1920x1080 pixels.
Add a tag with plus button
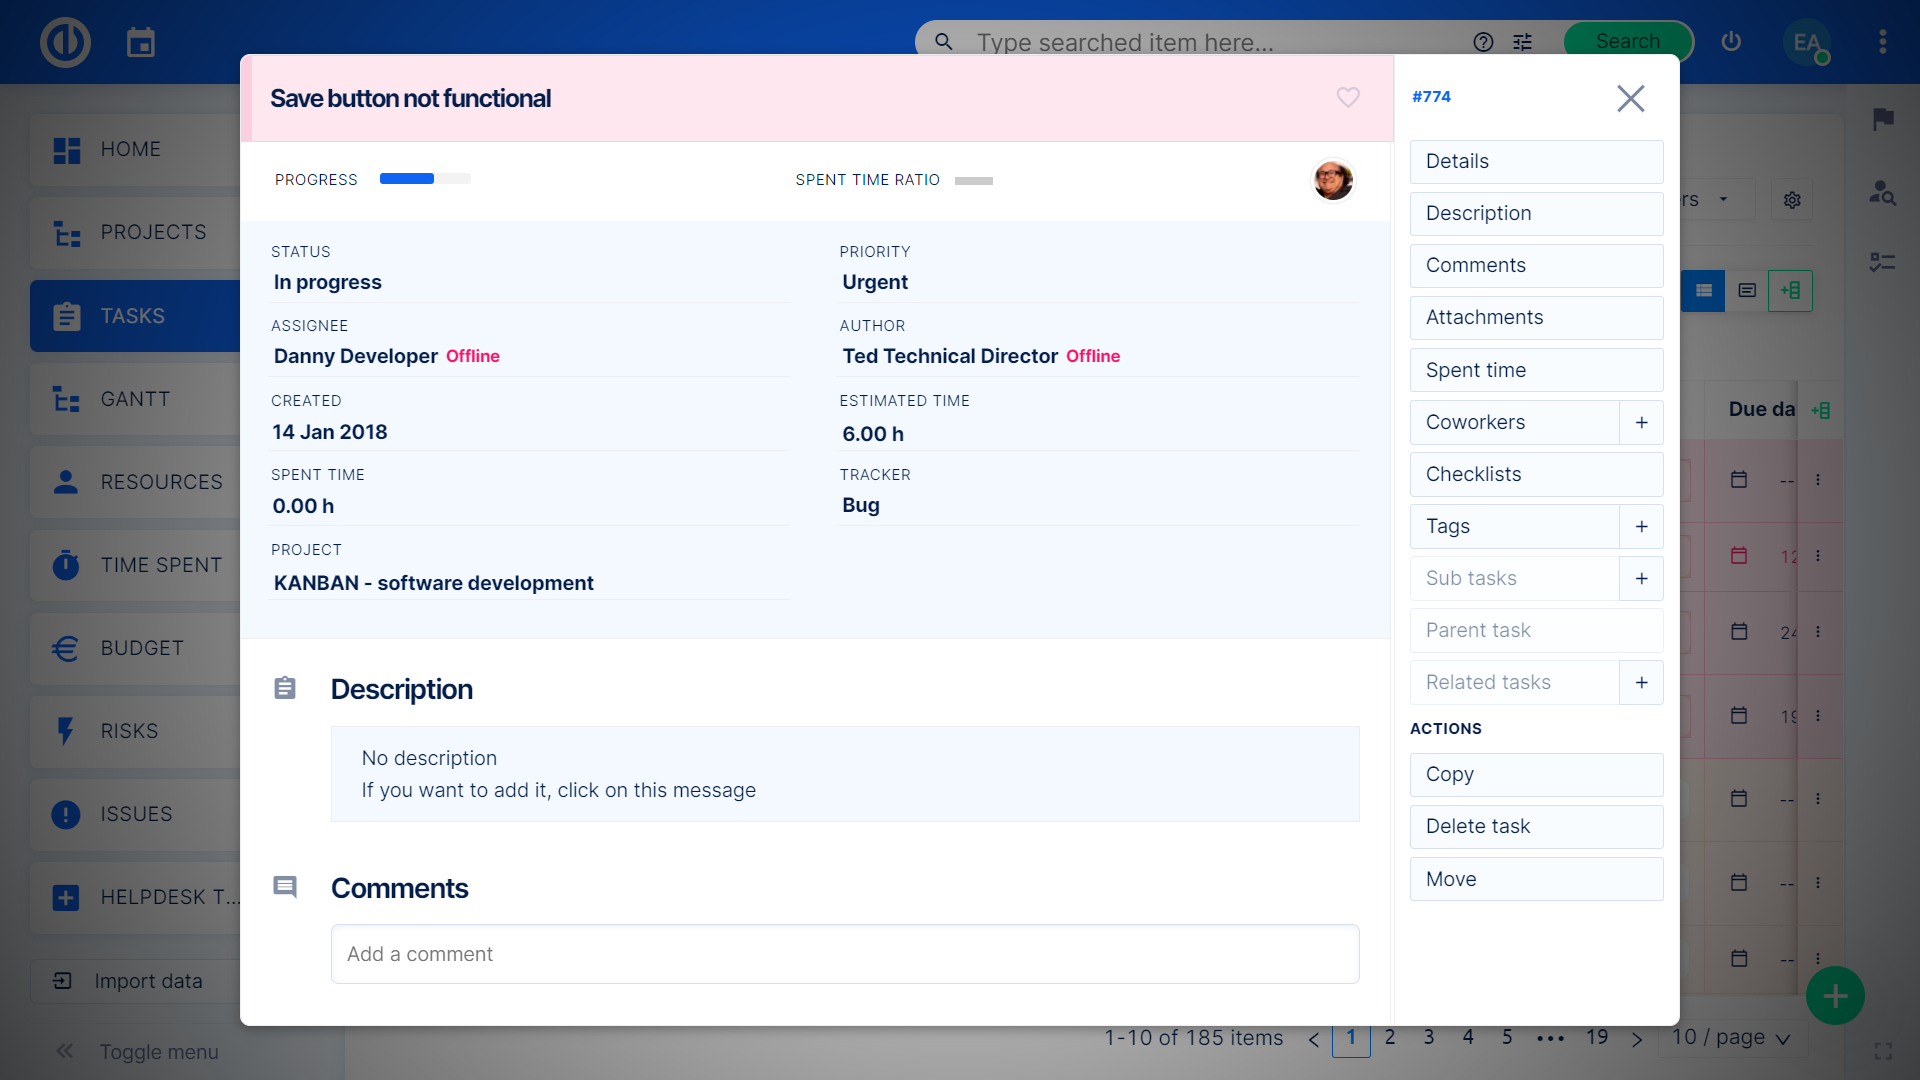click(x=1641, y=527)
